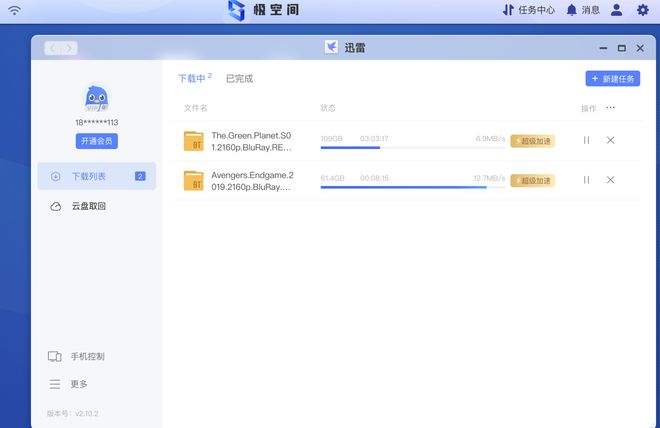
Task: Click the Avengers.Endgame download progress bar
Action: (412, 187)
